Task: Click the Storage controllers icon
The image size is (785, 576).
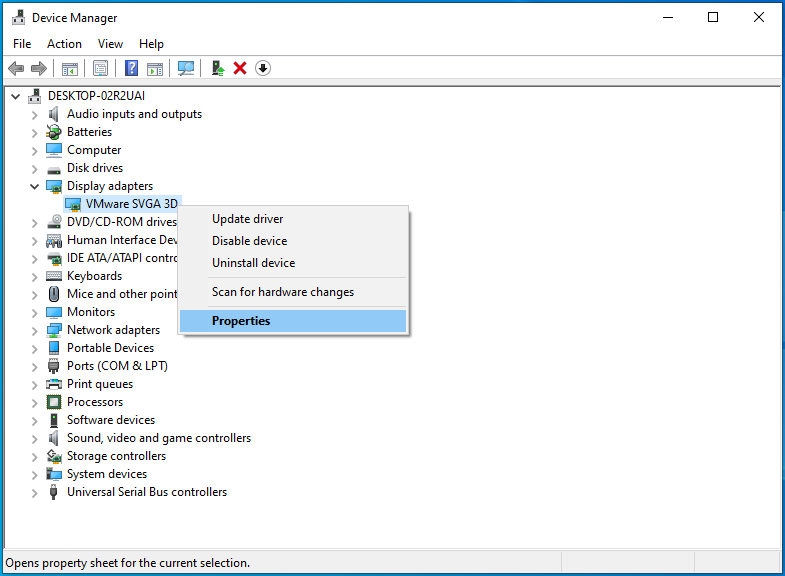Action: pos(54,456)
